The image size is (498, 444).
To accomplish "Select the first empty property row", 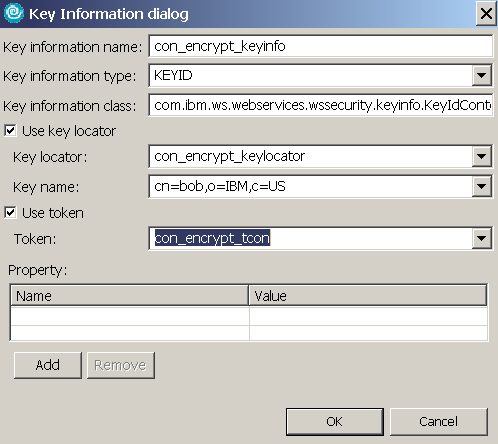I will click(249, 316).
